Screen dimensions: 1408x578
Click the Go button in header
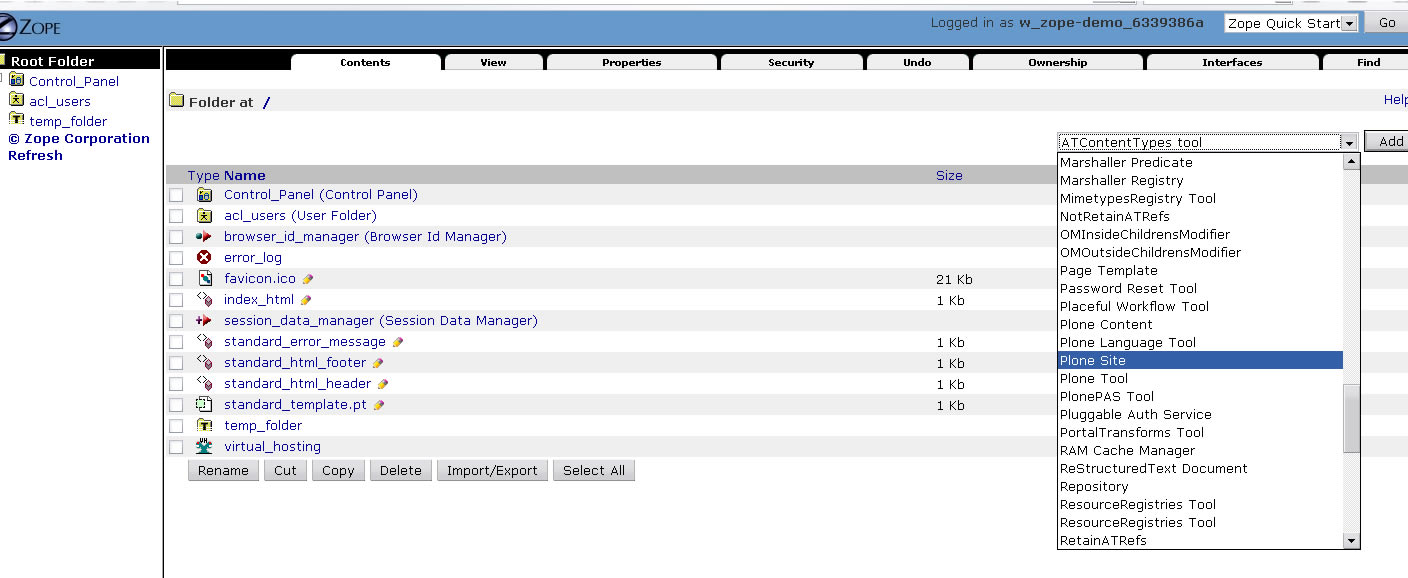(1387, 23)
